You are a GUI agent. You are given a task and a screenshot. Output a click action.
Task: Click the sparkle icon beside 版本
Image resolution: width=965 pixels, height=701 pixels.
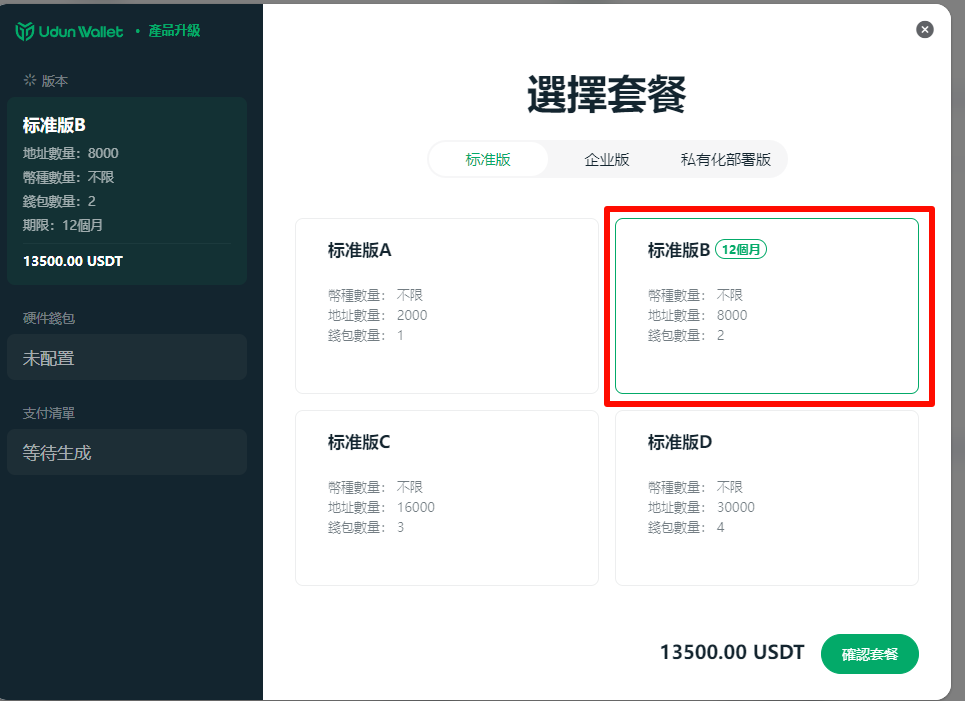point(30,80)
